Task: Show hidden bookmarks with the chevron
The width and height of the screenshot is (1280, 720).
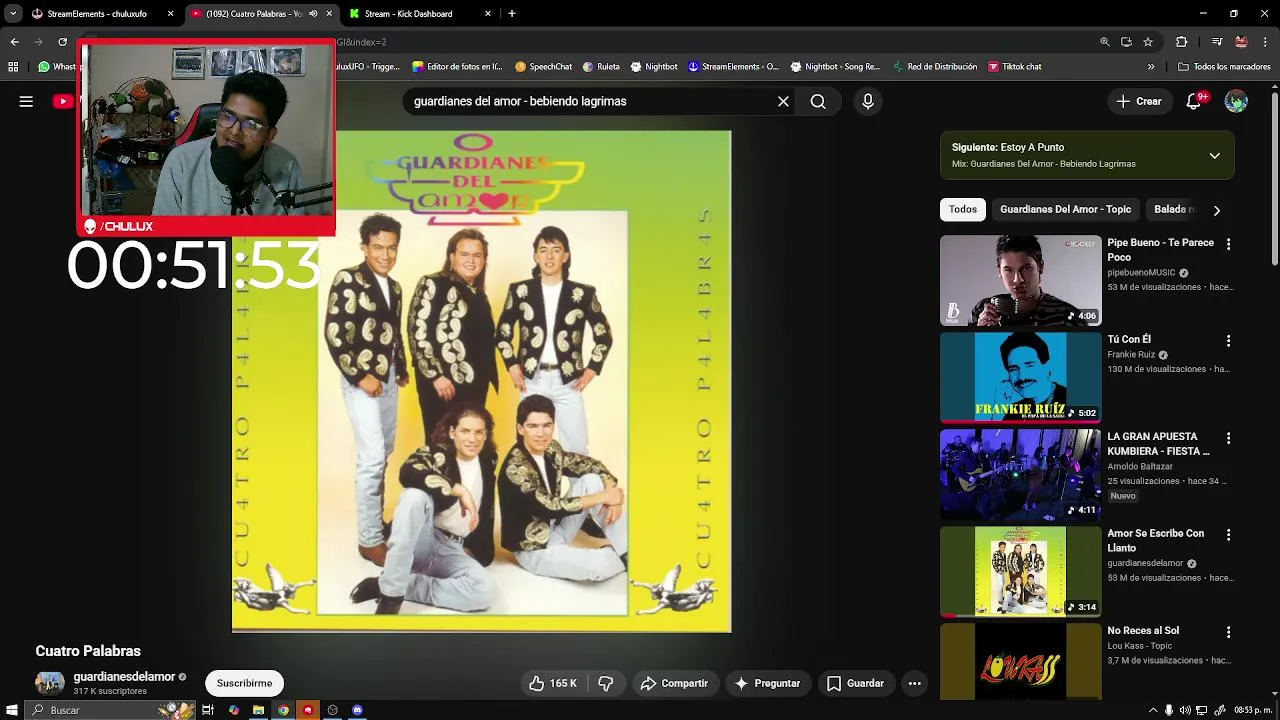Action: [1151, 67]
